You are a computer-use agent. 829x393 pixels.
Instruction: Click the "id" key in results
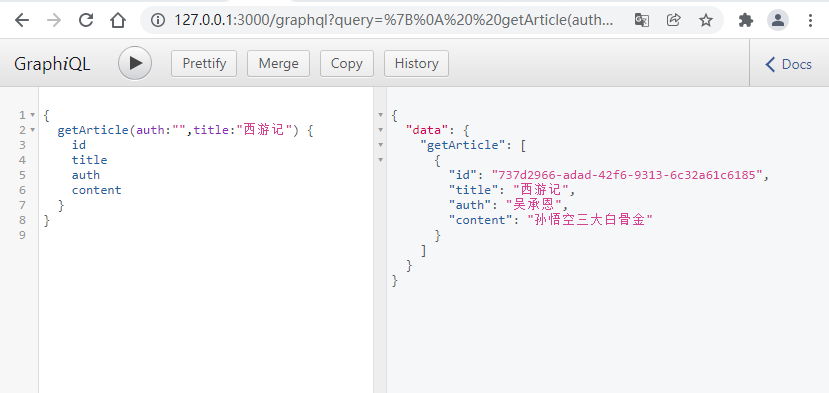point(463,175)
